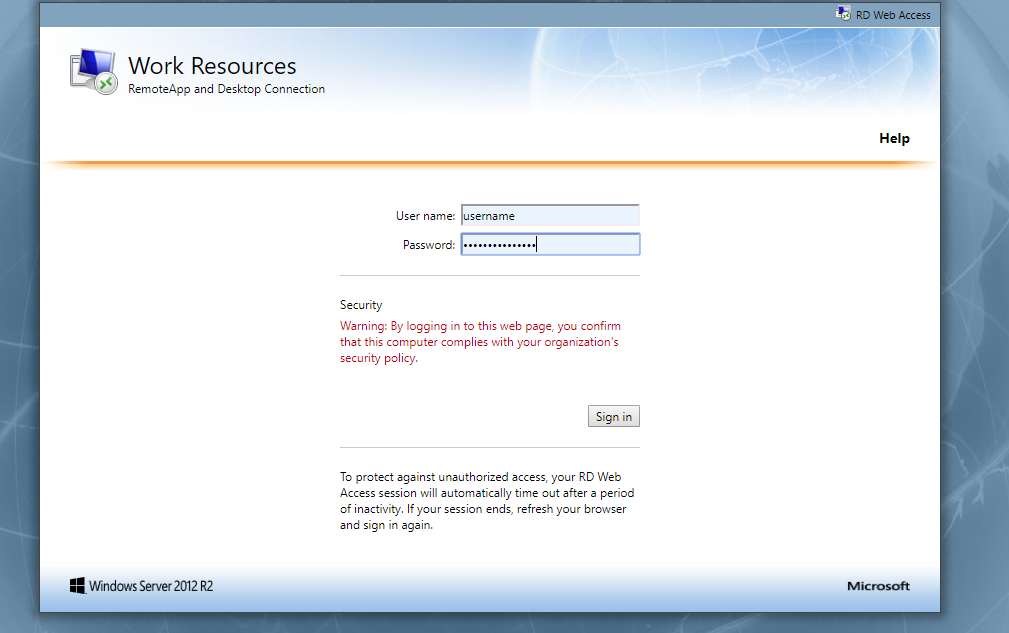Click the Microsoft logo text
This screenshot has height=633, width=1009.
pyautogui.click(x=878, y=586)
